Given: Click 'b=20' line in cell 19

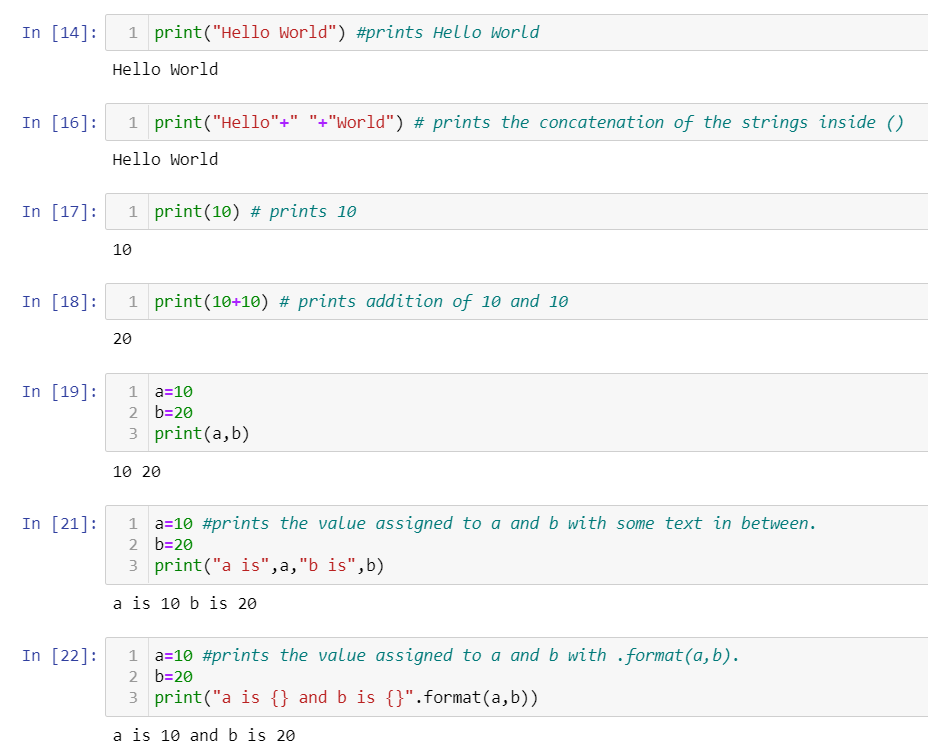Looking at the screenshot, I should [173, 413].
